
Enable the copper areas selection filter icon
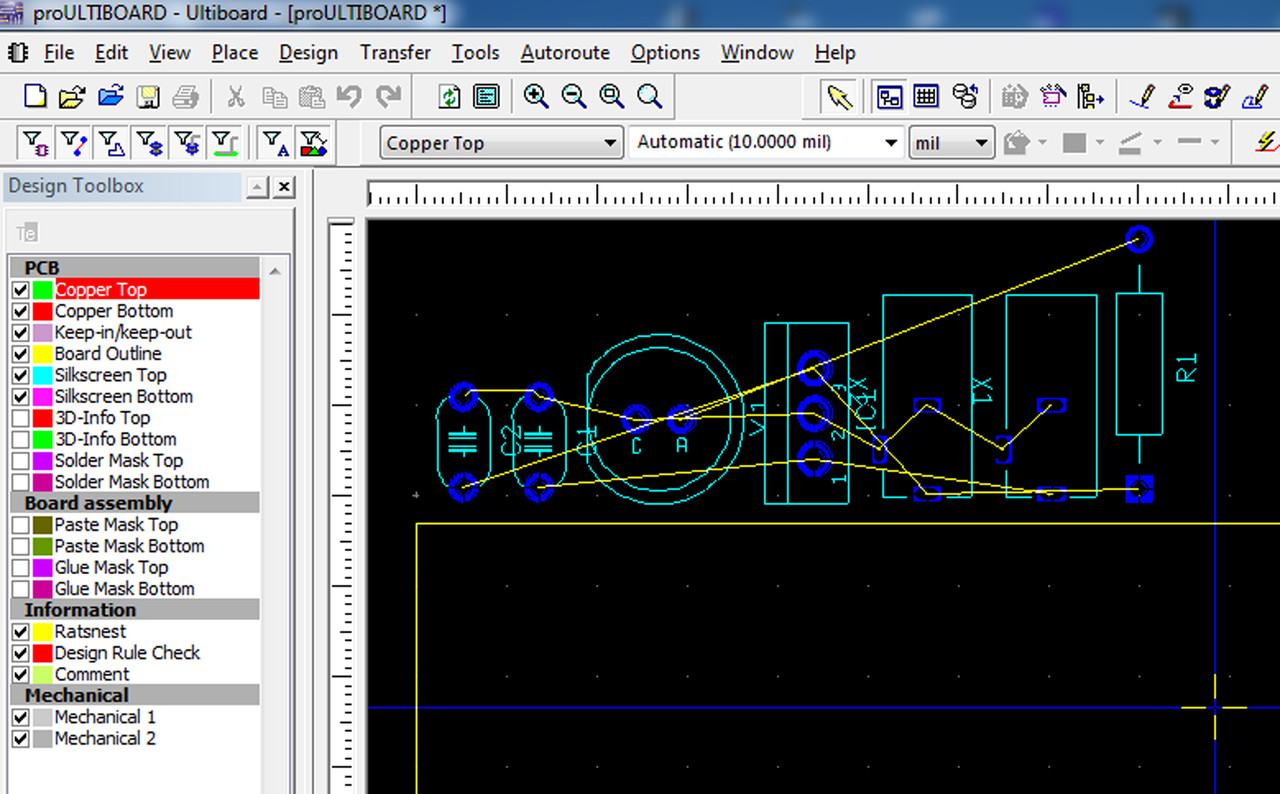(112, 143)
